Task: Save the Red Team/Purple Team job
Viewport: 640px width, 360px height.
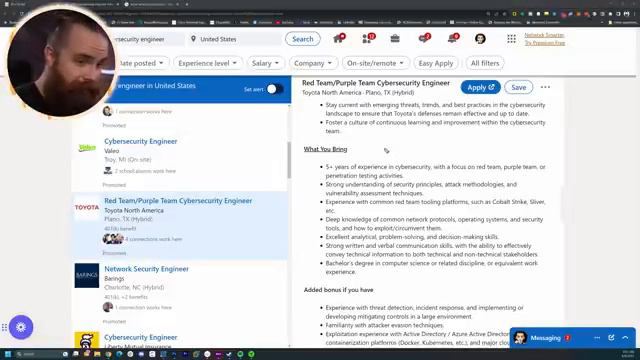Action: (x=518, y=87)
